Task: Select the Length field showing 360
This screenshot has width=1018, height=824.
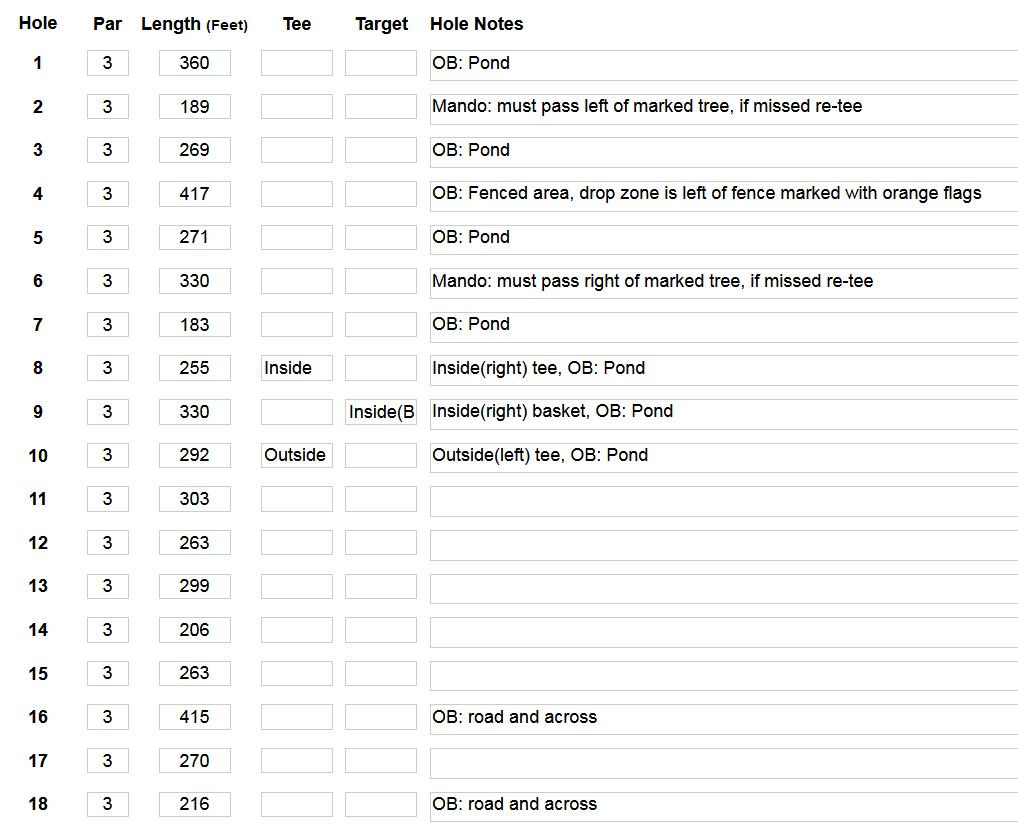Action: point(195,63)
